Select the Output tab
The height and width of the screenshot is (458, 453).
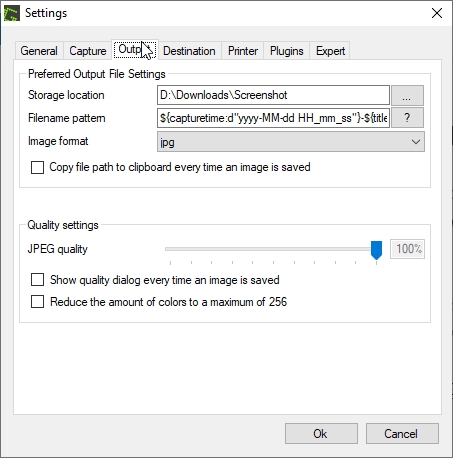tap(135, 50)
